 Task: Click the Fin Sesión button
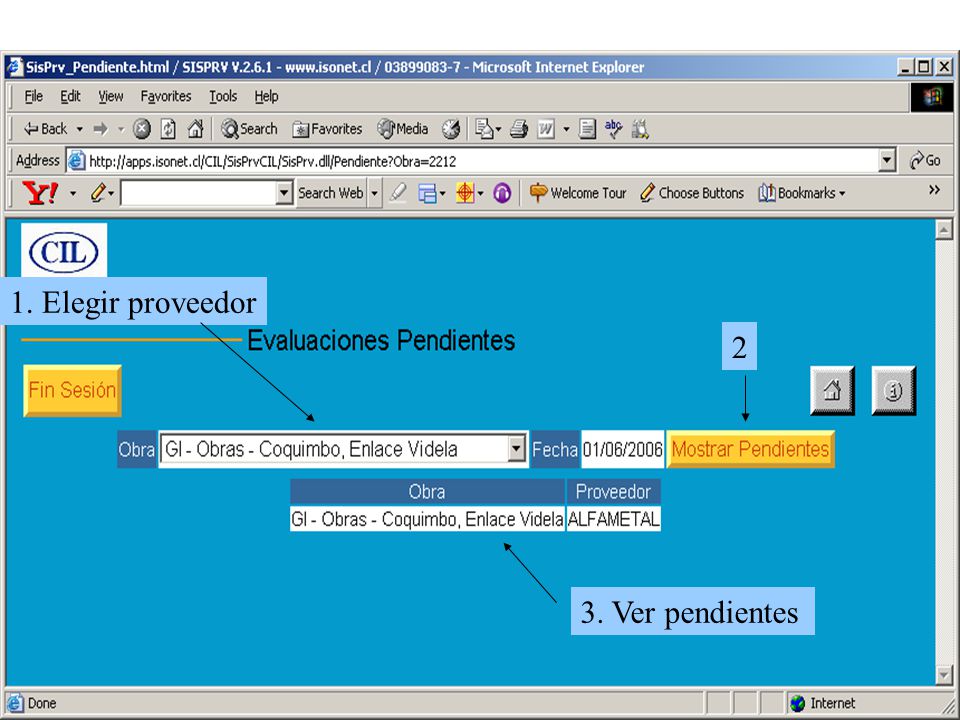click(72, 390)
